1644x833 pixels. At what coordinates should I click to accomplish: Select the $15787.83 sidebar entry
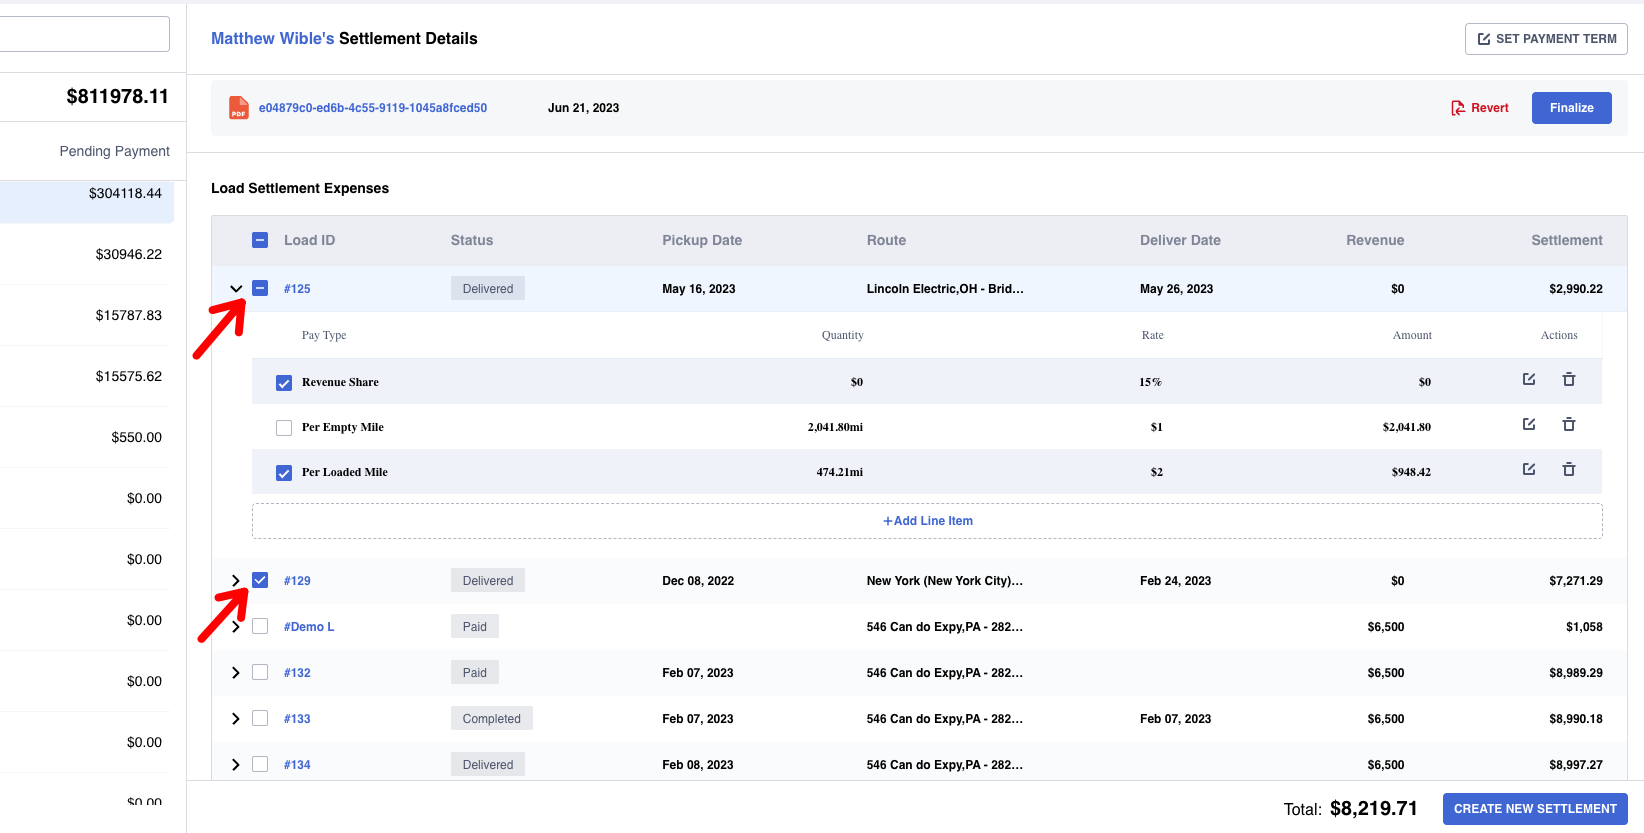128,315
